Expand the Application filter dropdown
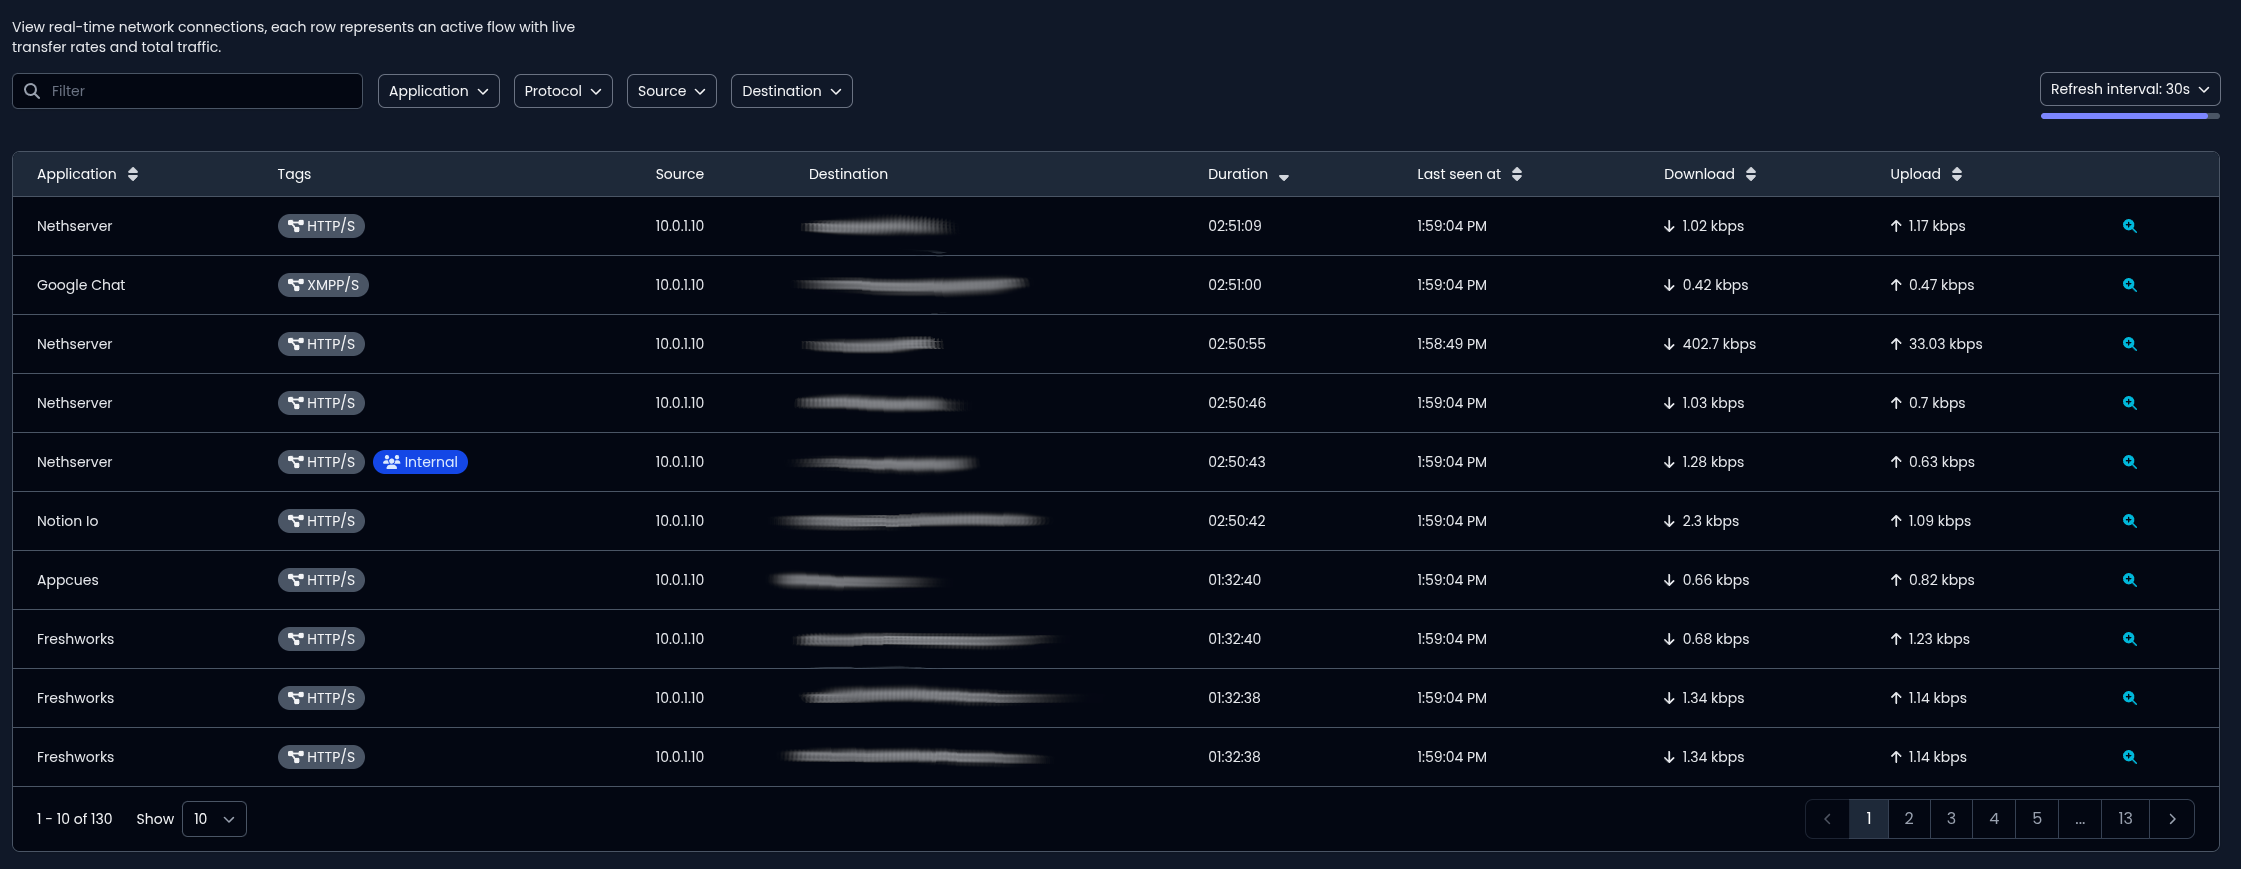Viewport: 2241px width, 869px height. click(x=438, y=91)
